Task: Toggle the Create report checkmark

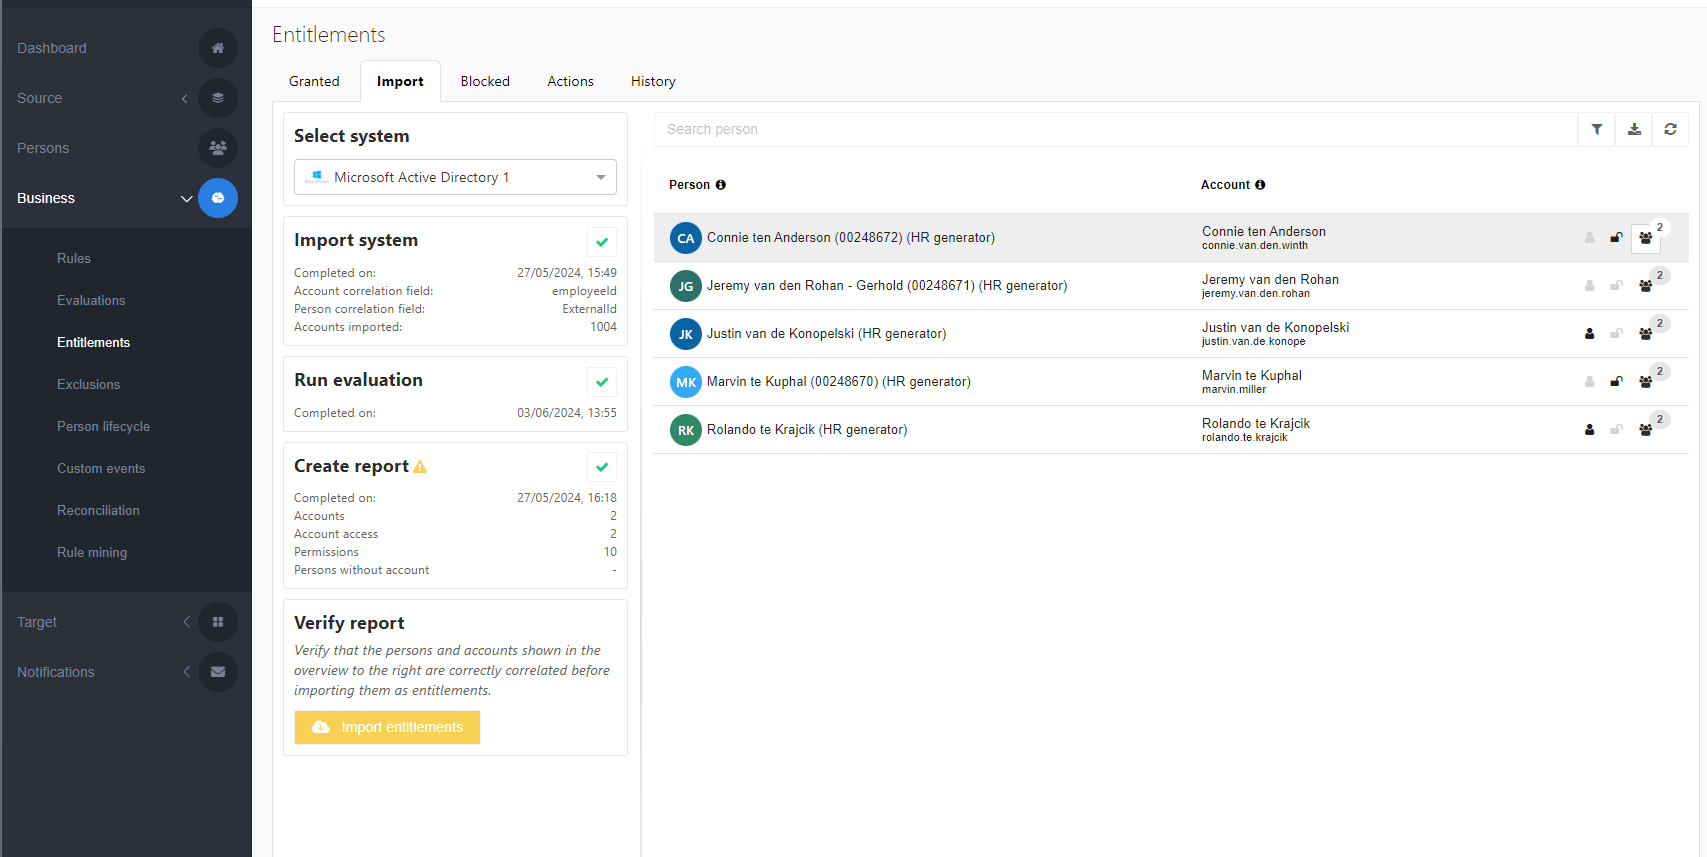Action: (x=602, y=467)
